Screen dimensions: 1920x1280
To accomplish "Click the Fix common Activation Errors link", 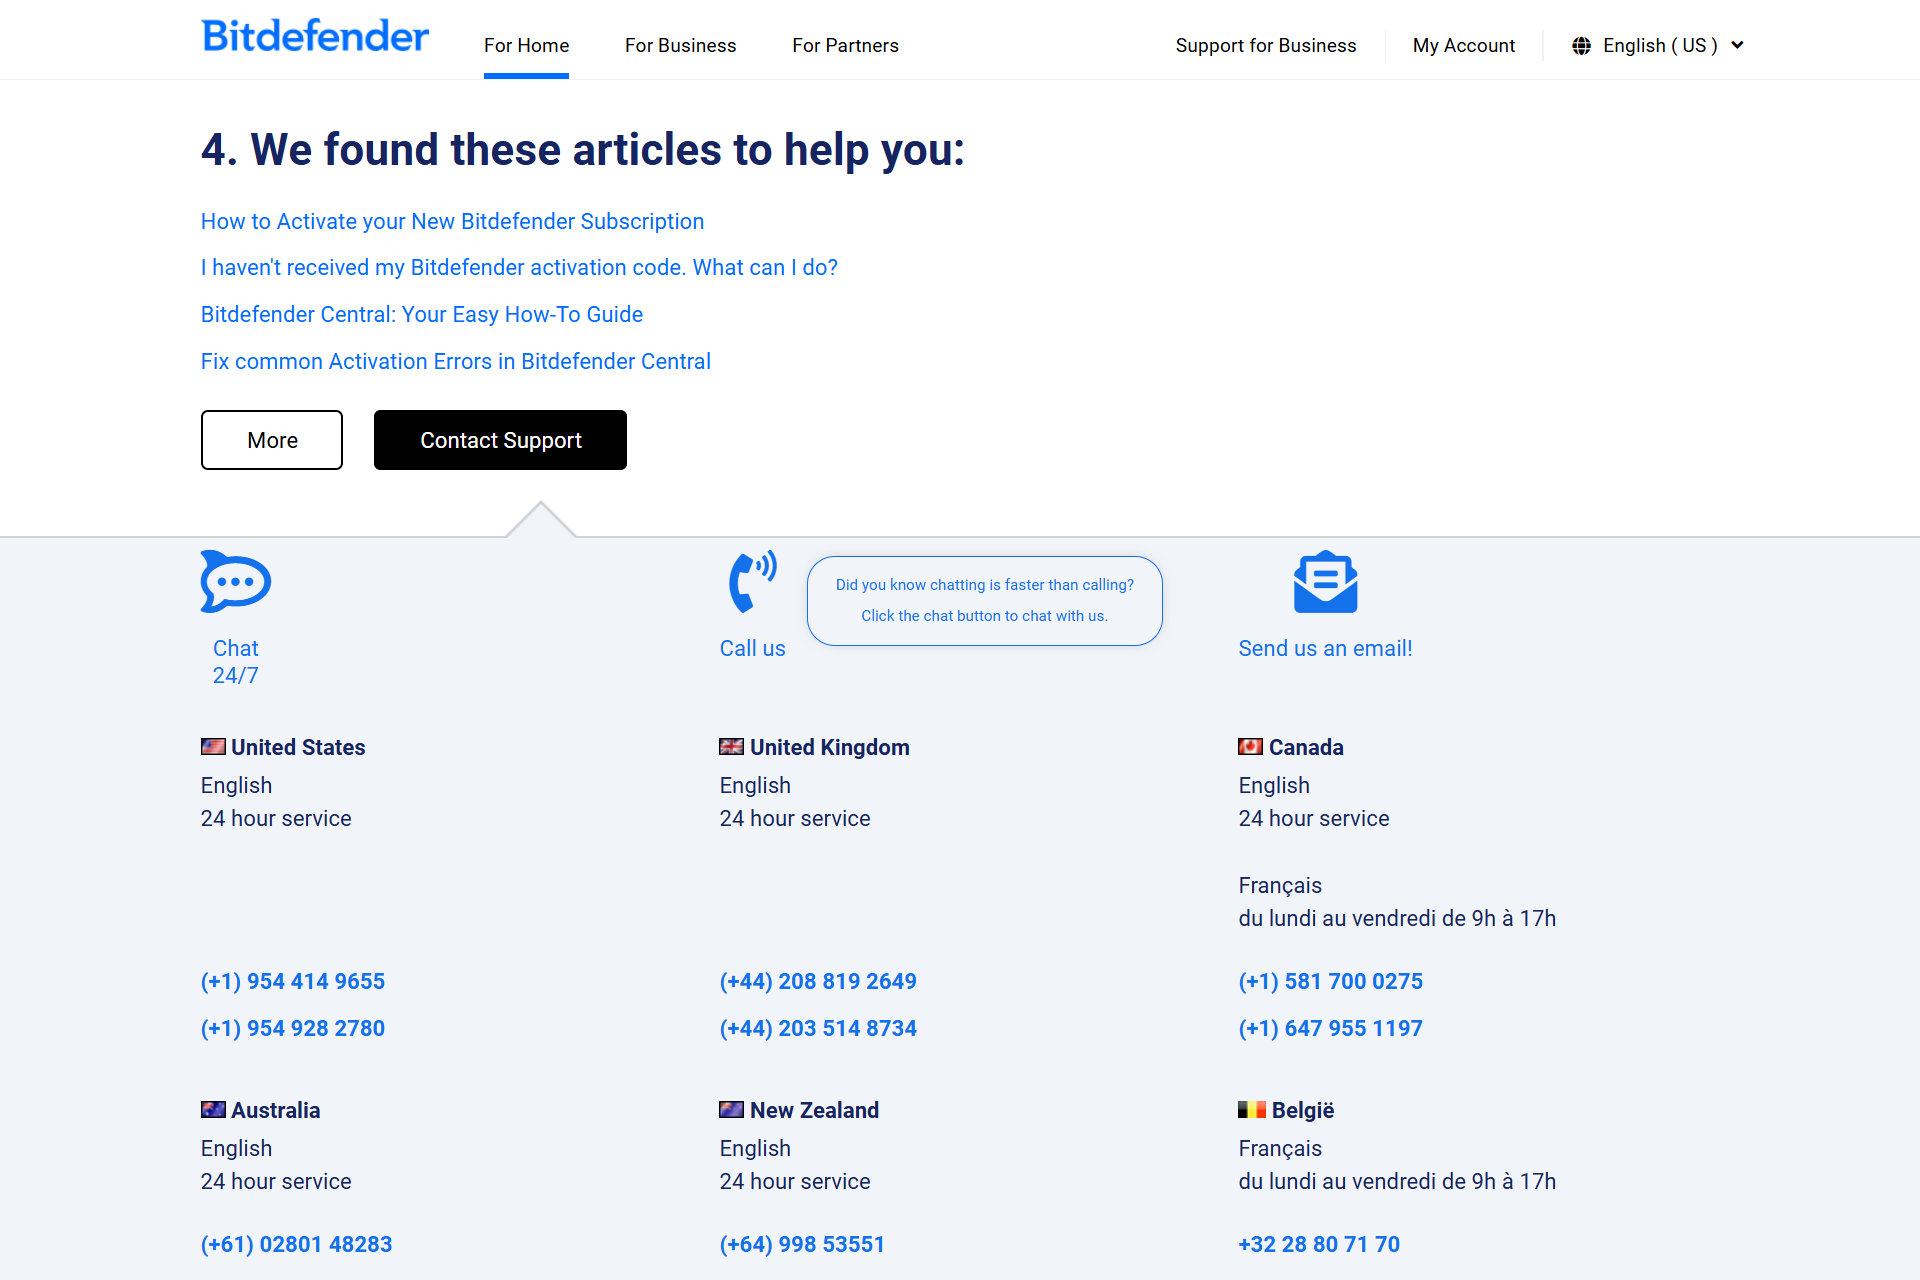I will coord(456,360).
